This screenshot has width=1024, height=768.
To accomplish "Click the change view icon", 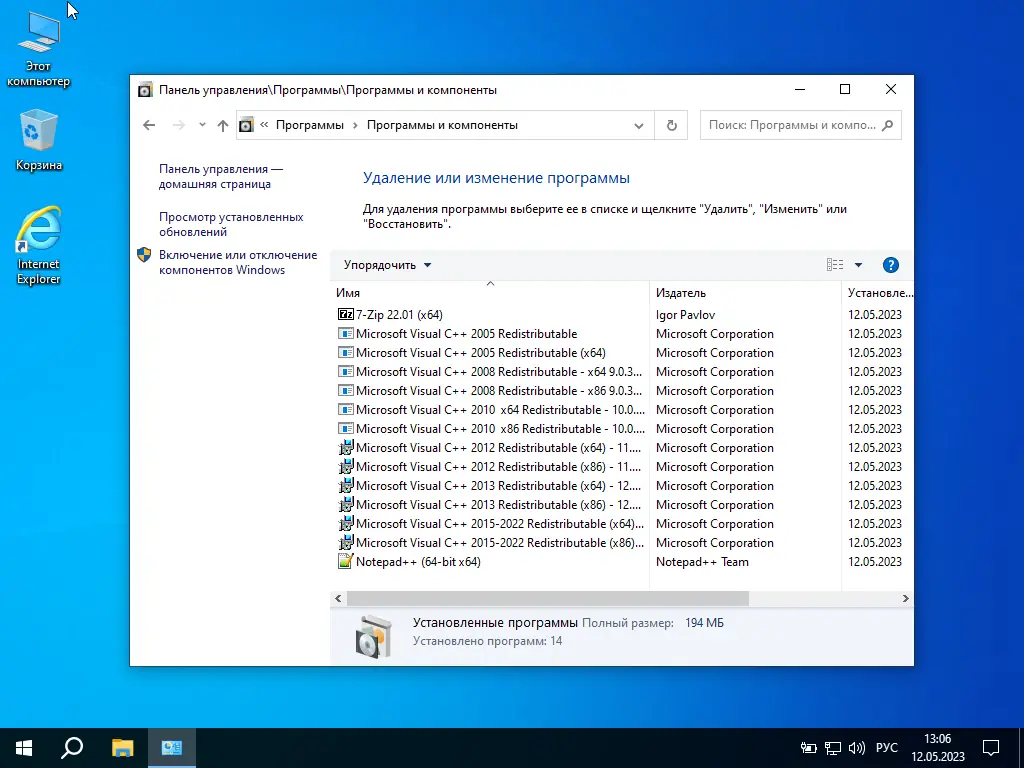I will (835, 264).
